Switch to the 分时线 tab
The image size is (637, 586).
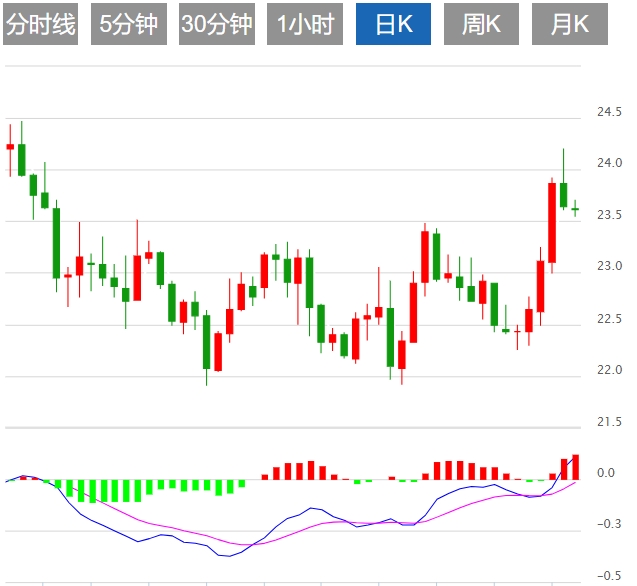point(41,25)
